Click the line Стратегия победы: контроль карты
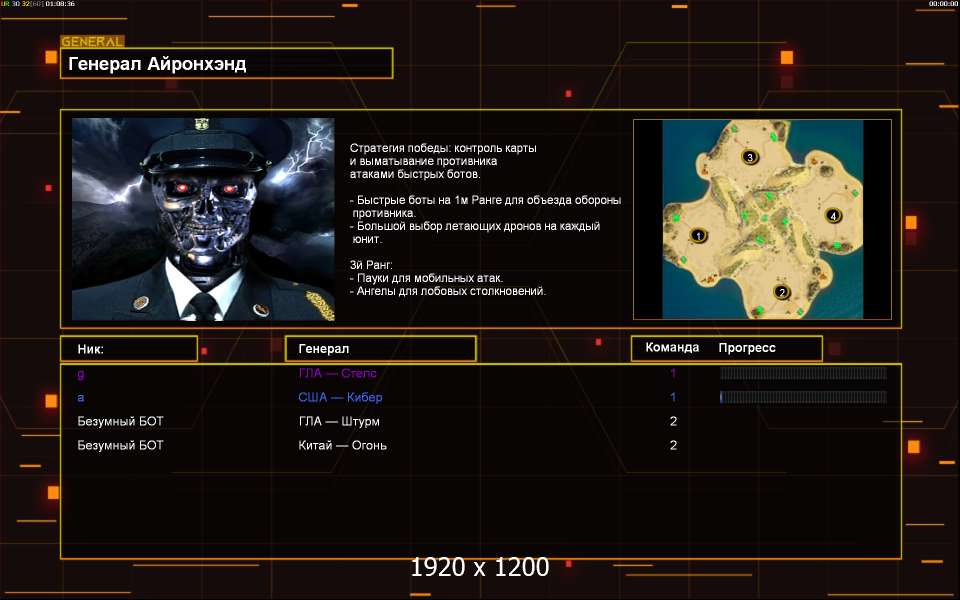 pyautogui.click(x=443, y=148)
